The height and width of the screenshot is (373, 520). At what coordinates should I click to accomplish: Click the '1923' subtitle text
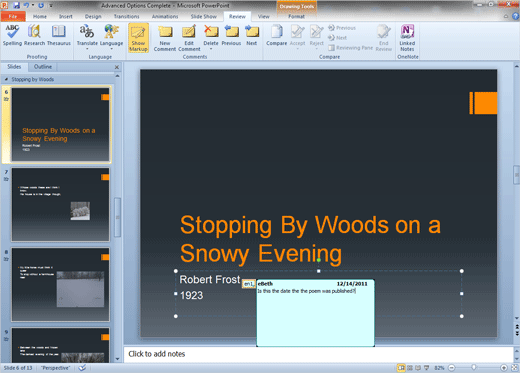click(x=191, y=295)
